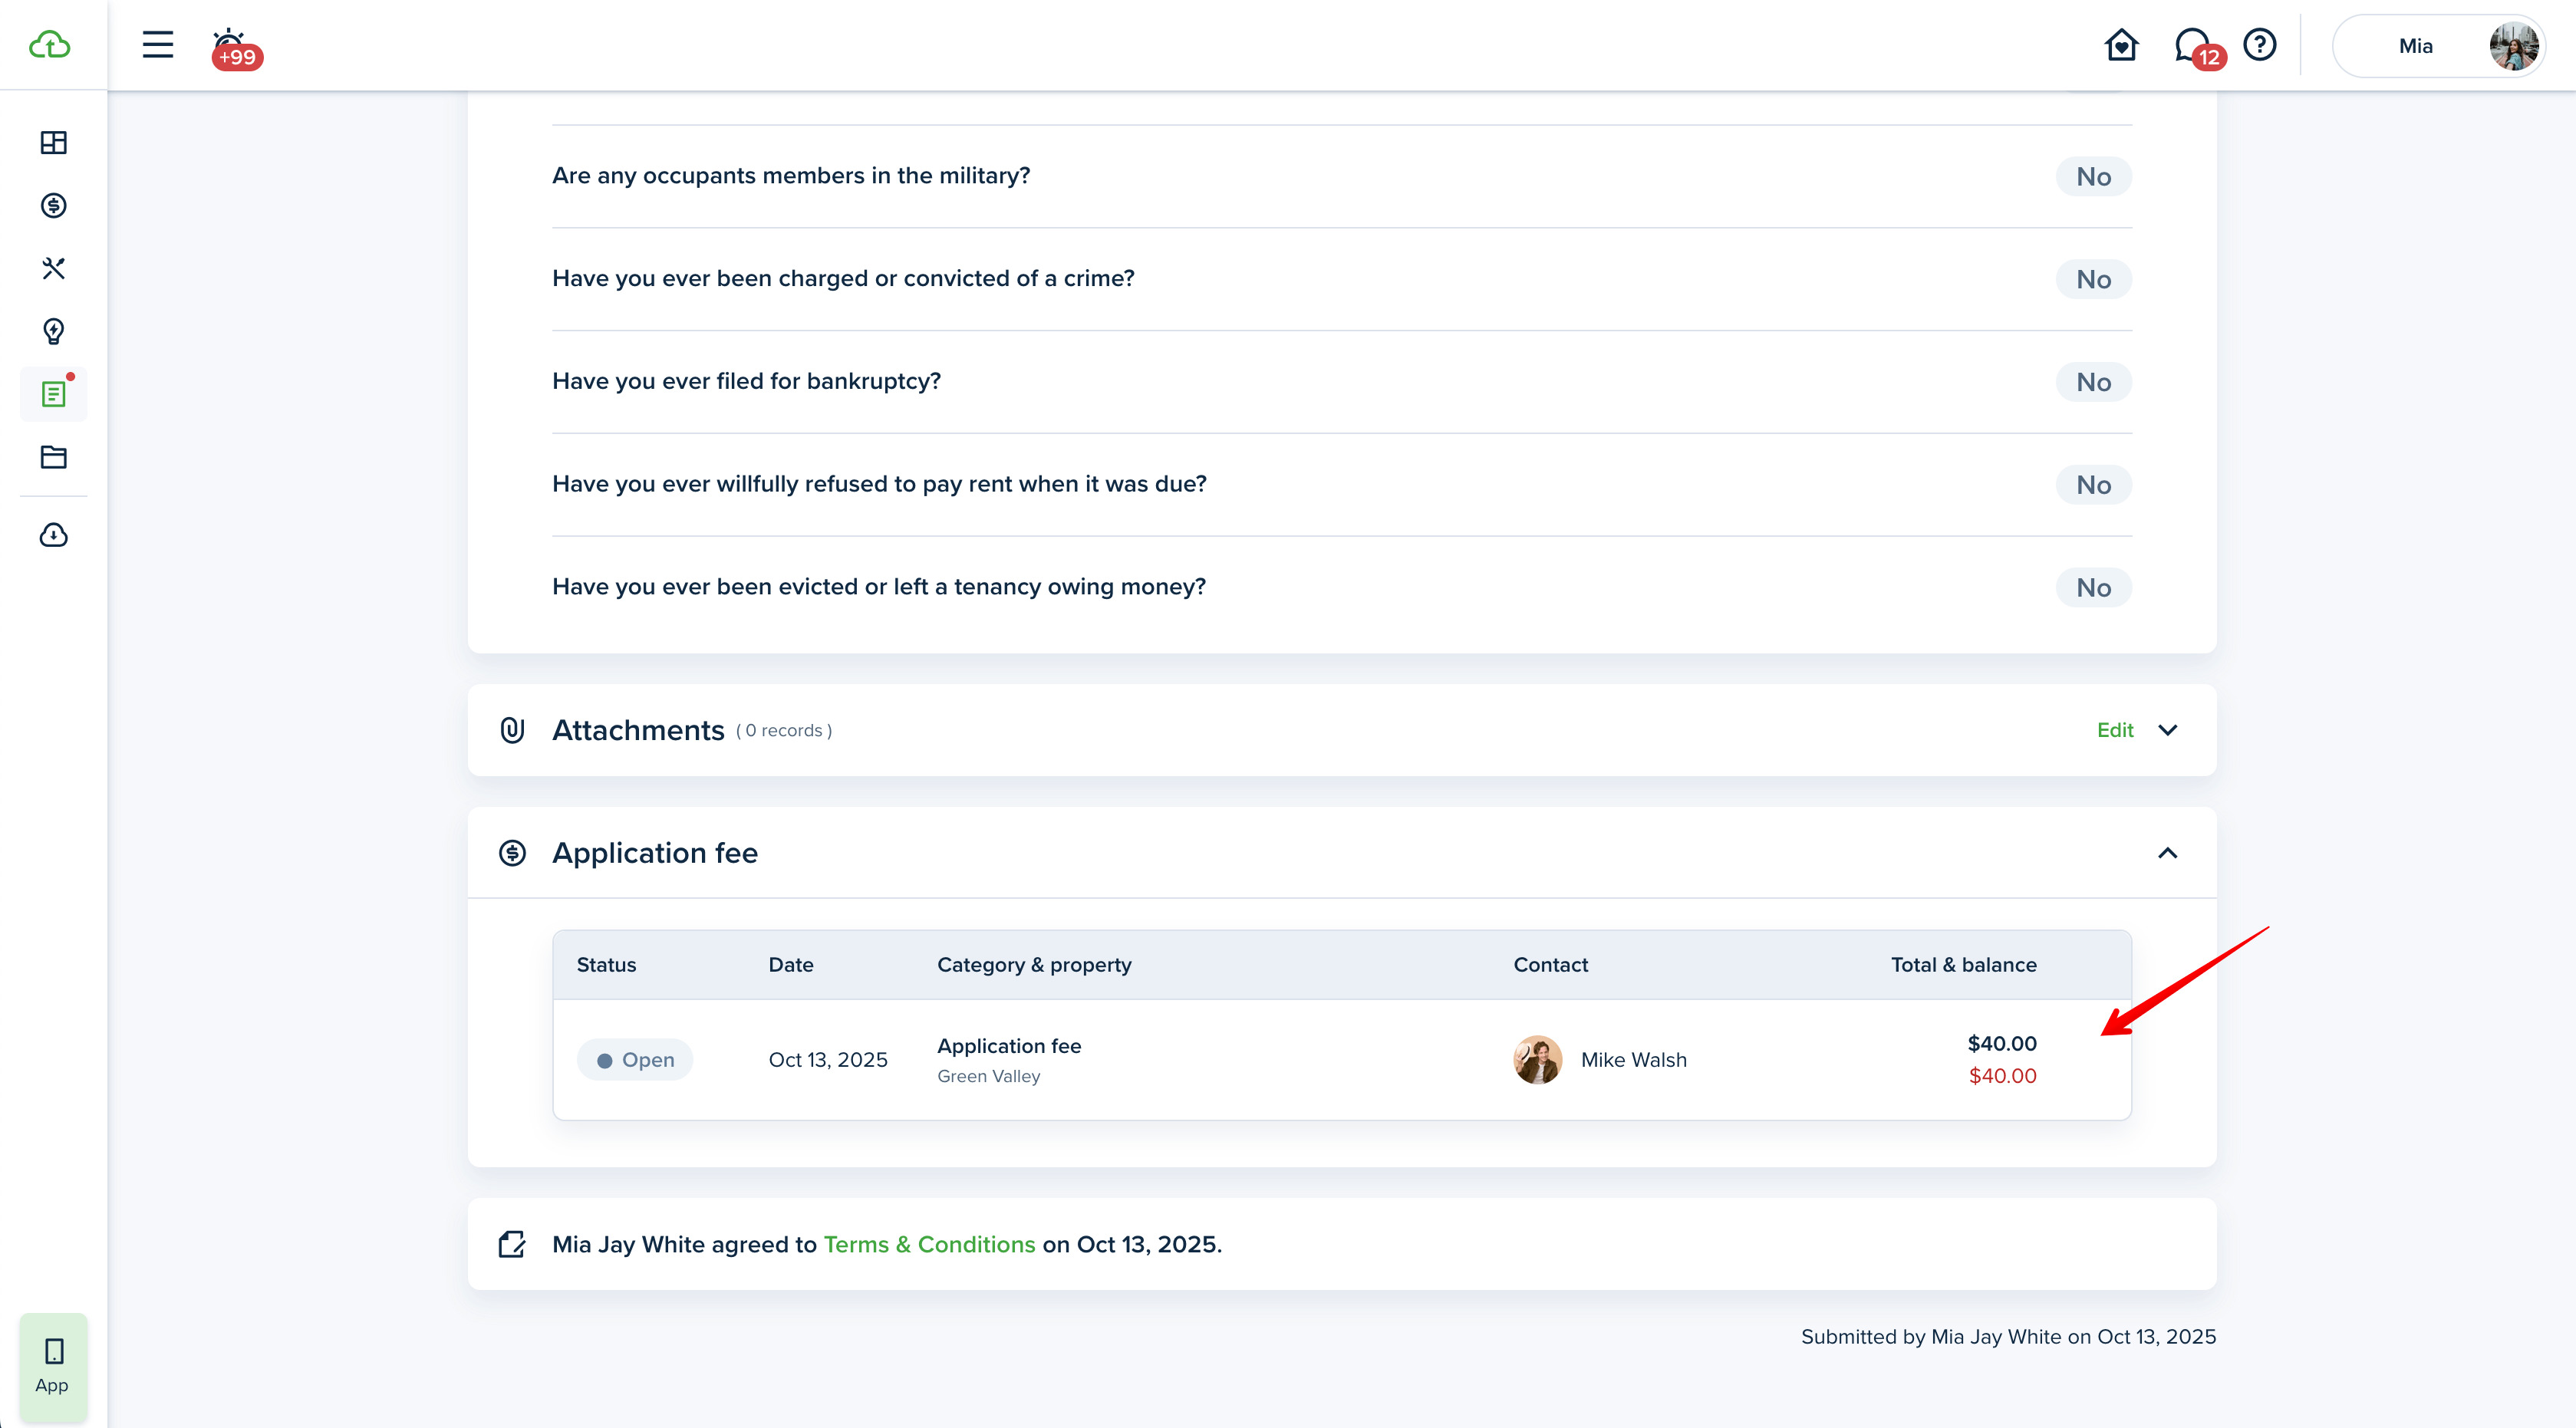2576x1428 pixels.
Task: Open the dashboard grid icon in sidebar
Action: click(x=53, y=142)
